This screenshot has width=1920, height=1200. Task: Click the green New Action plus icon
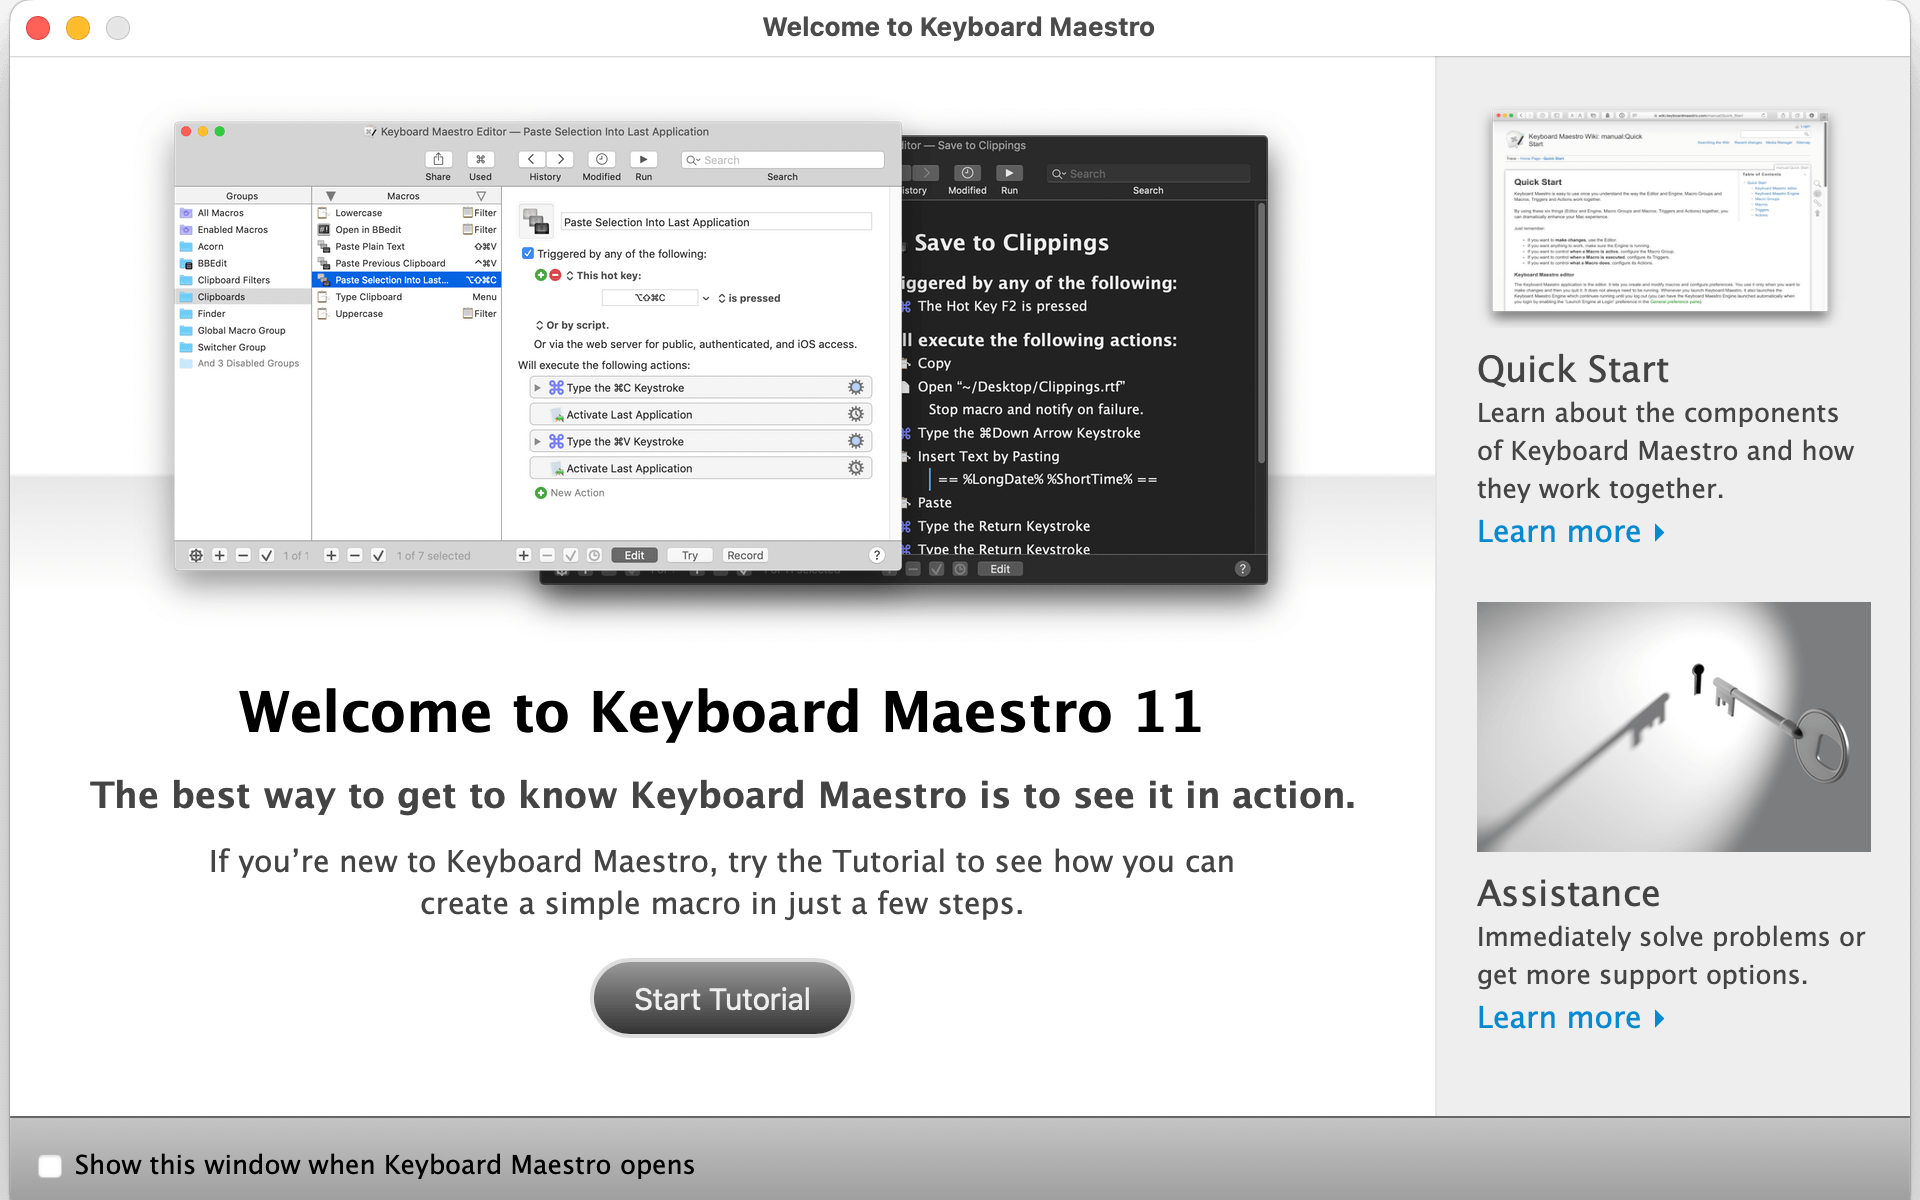pyautogui.click(x=541, y=493)
